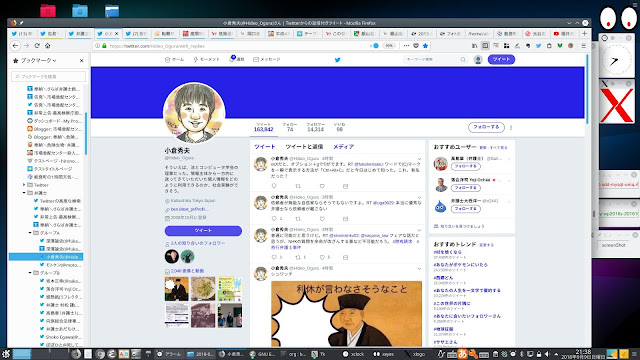This screenshot has width=640, height=360.
Task: Switch to the YouTube browser tab
Action: [x=564, y=33]
